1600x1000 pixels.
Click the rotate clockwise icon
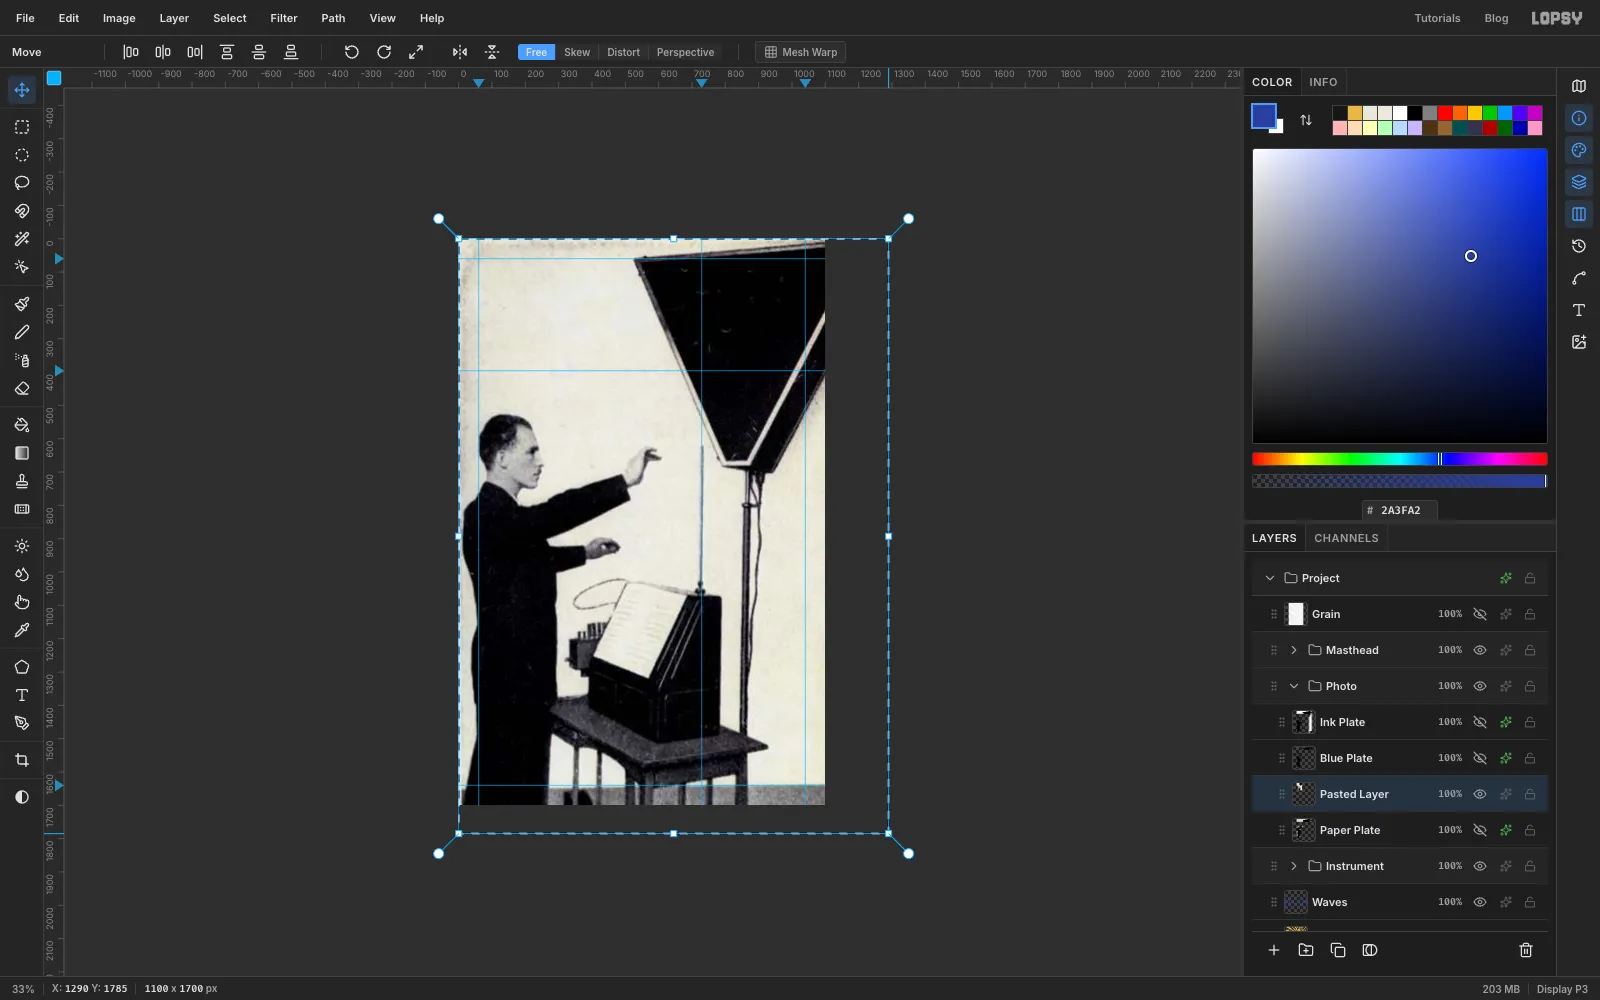click(384, 52)
